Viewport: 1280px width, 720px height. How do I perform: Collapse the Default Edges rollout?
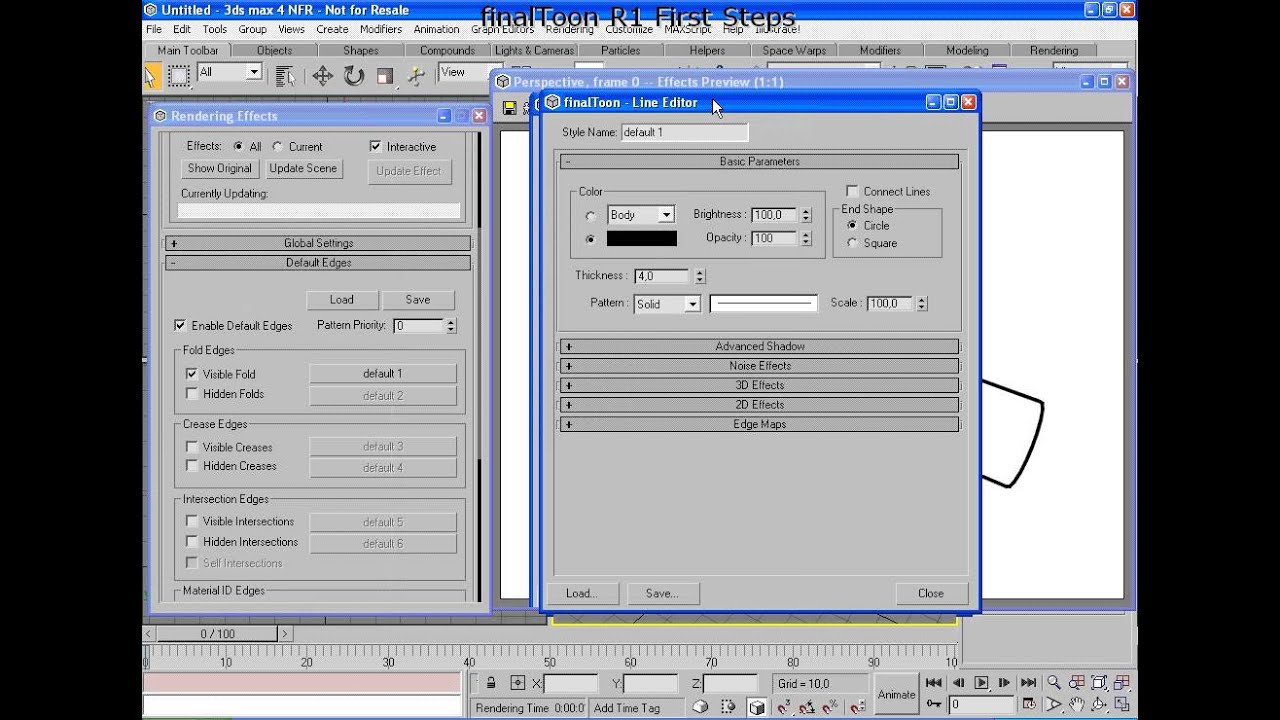(318, 263)
